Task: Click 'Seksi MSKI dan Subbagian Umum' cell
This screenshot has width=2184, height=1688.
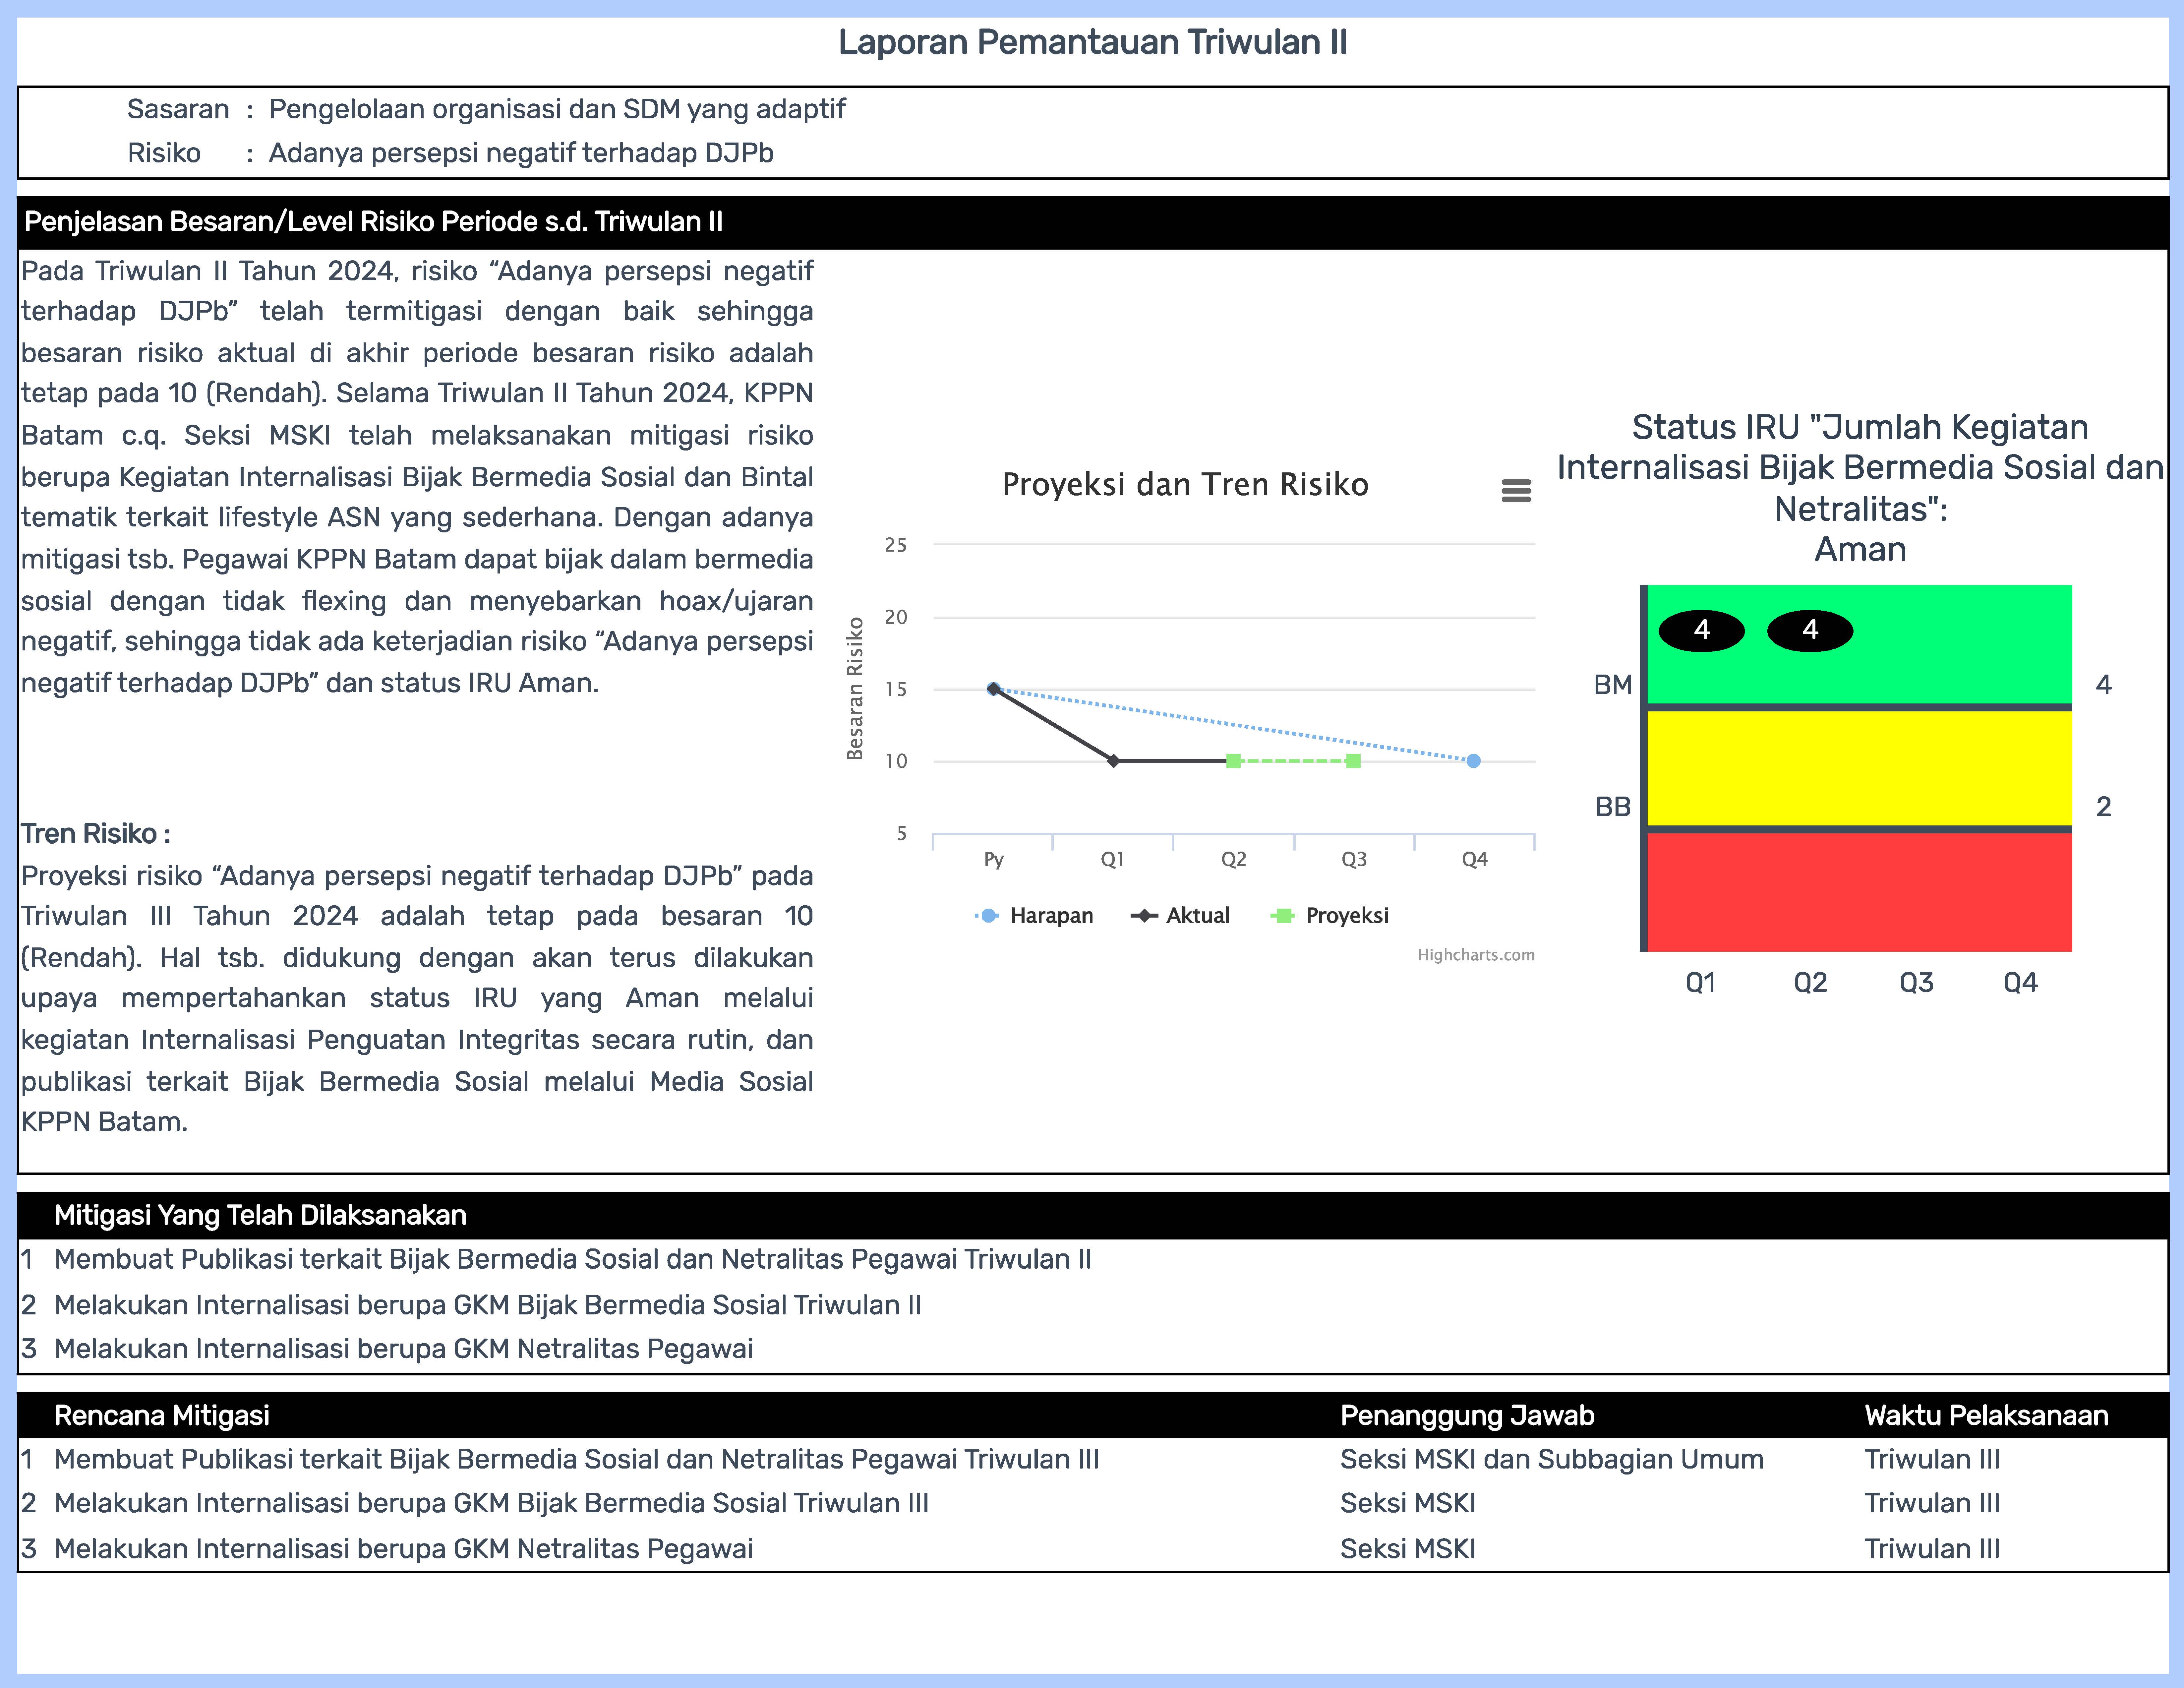Action: tap(1552, 1460)
